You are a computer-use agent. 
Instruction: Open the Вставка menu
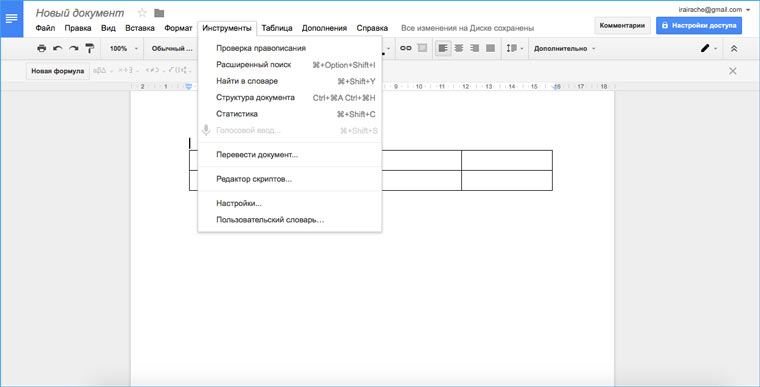[140, 28]
